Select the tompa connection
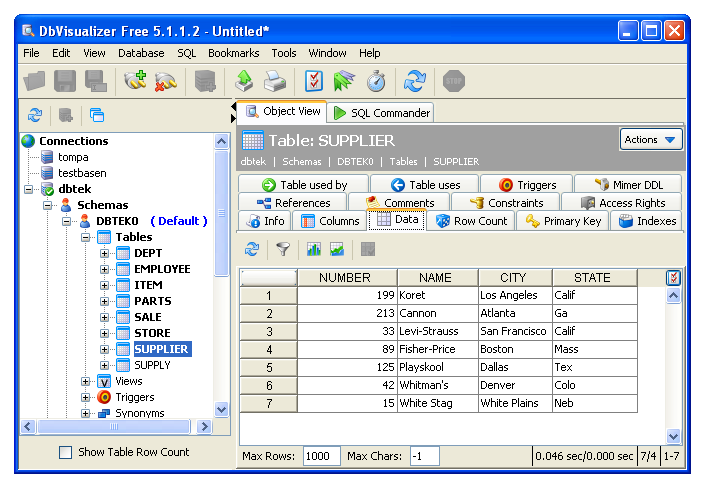 point(73,157)
